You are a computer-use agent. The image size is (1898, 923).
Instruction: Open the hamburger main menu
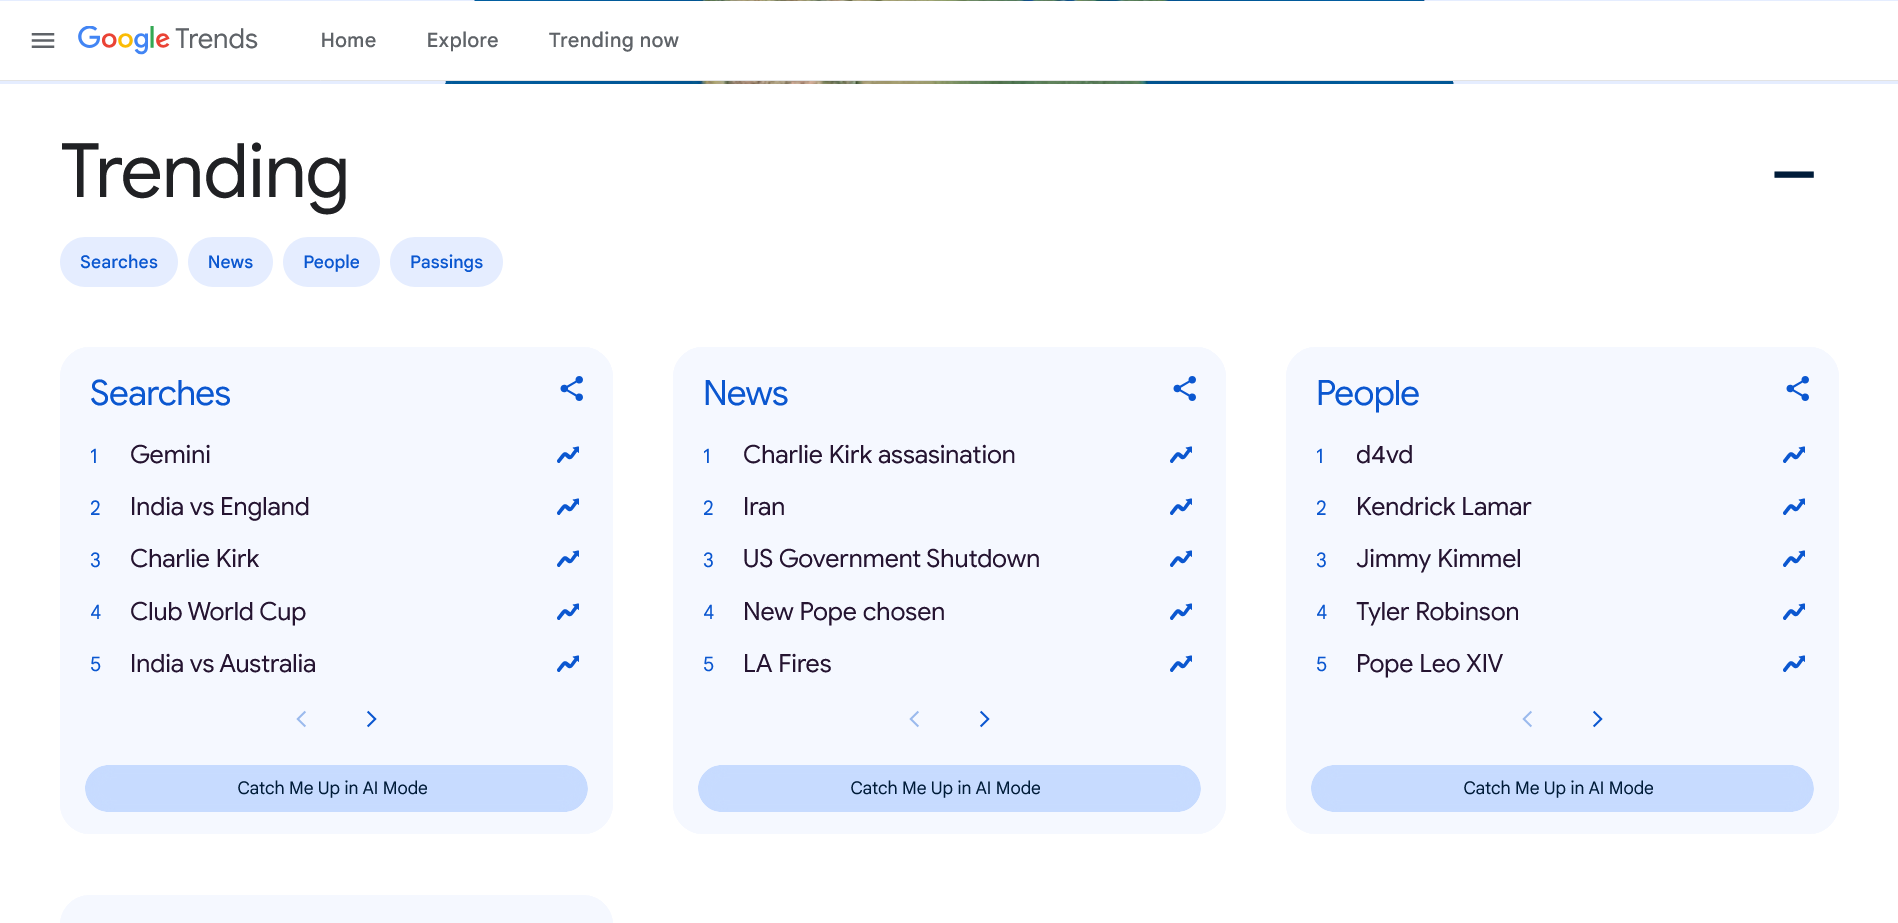tap(43, 40)
